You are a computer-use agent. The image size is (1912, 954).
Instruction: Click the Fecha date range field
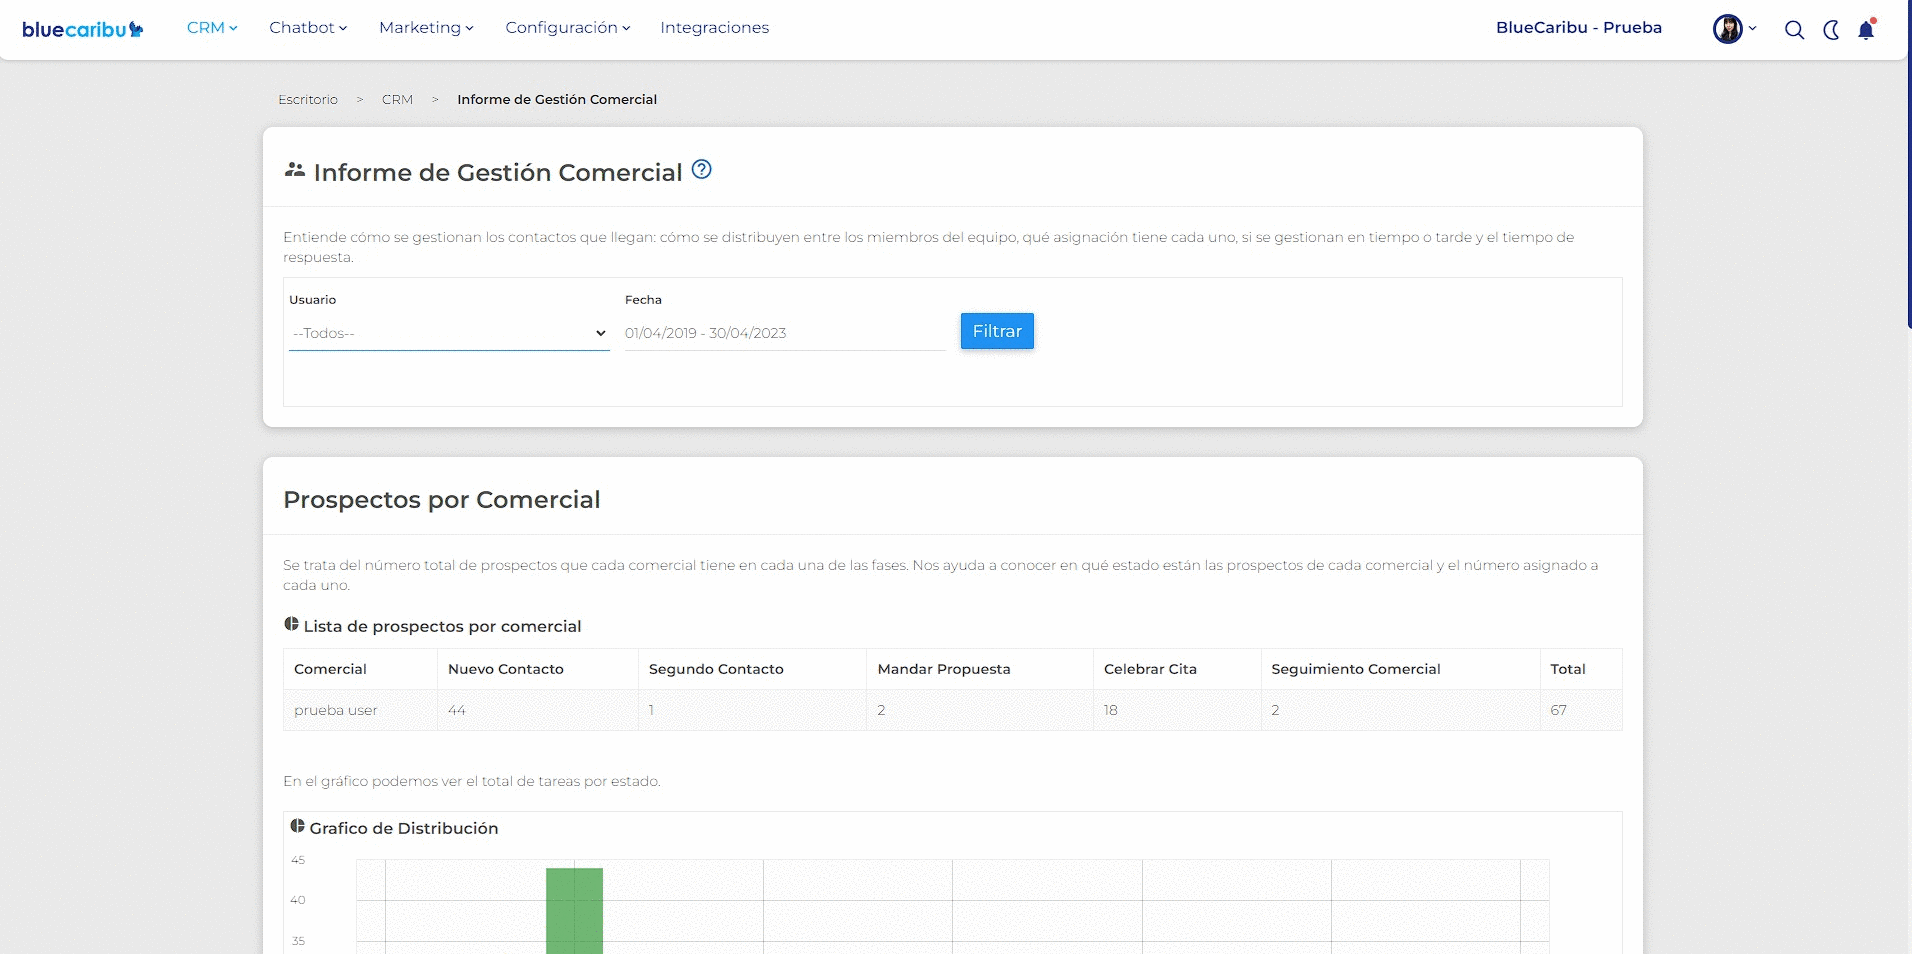(785, 333)
